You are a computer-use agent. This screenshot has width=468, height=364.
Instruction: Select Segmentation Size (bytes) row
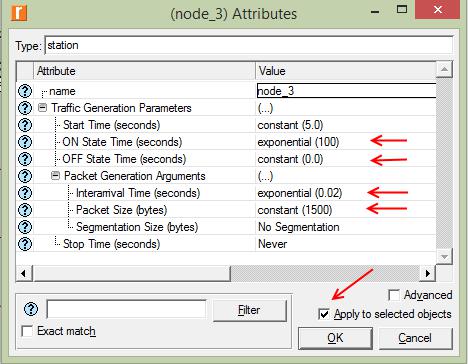226,227
